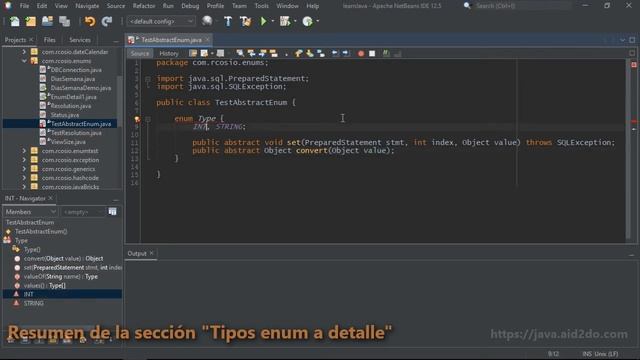
Task: Open Profile Project dropdown arrow
Action: coord(318,21)
